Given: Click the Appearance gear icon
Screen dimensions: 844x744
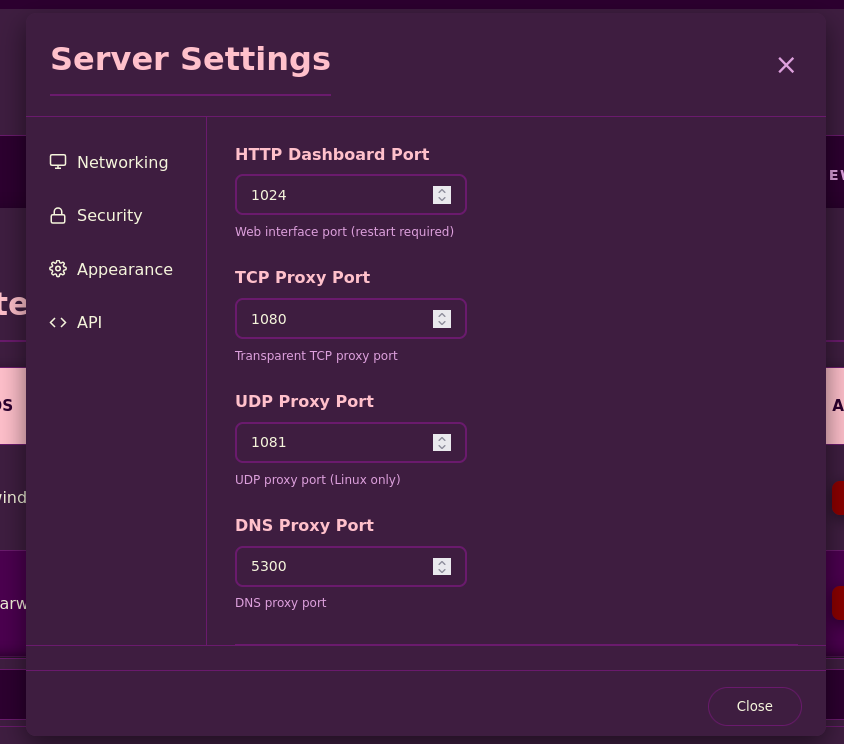Looking at the screenshot, I should pos(58,269).
